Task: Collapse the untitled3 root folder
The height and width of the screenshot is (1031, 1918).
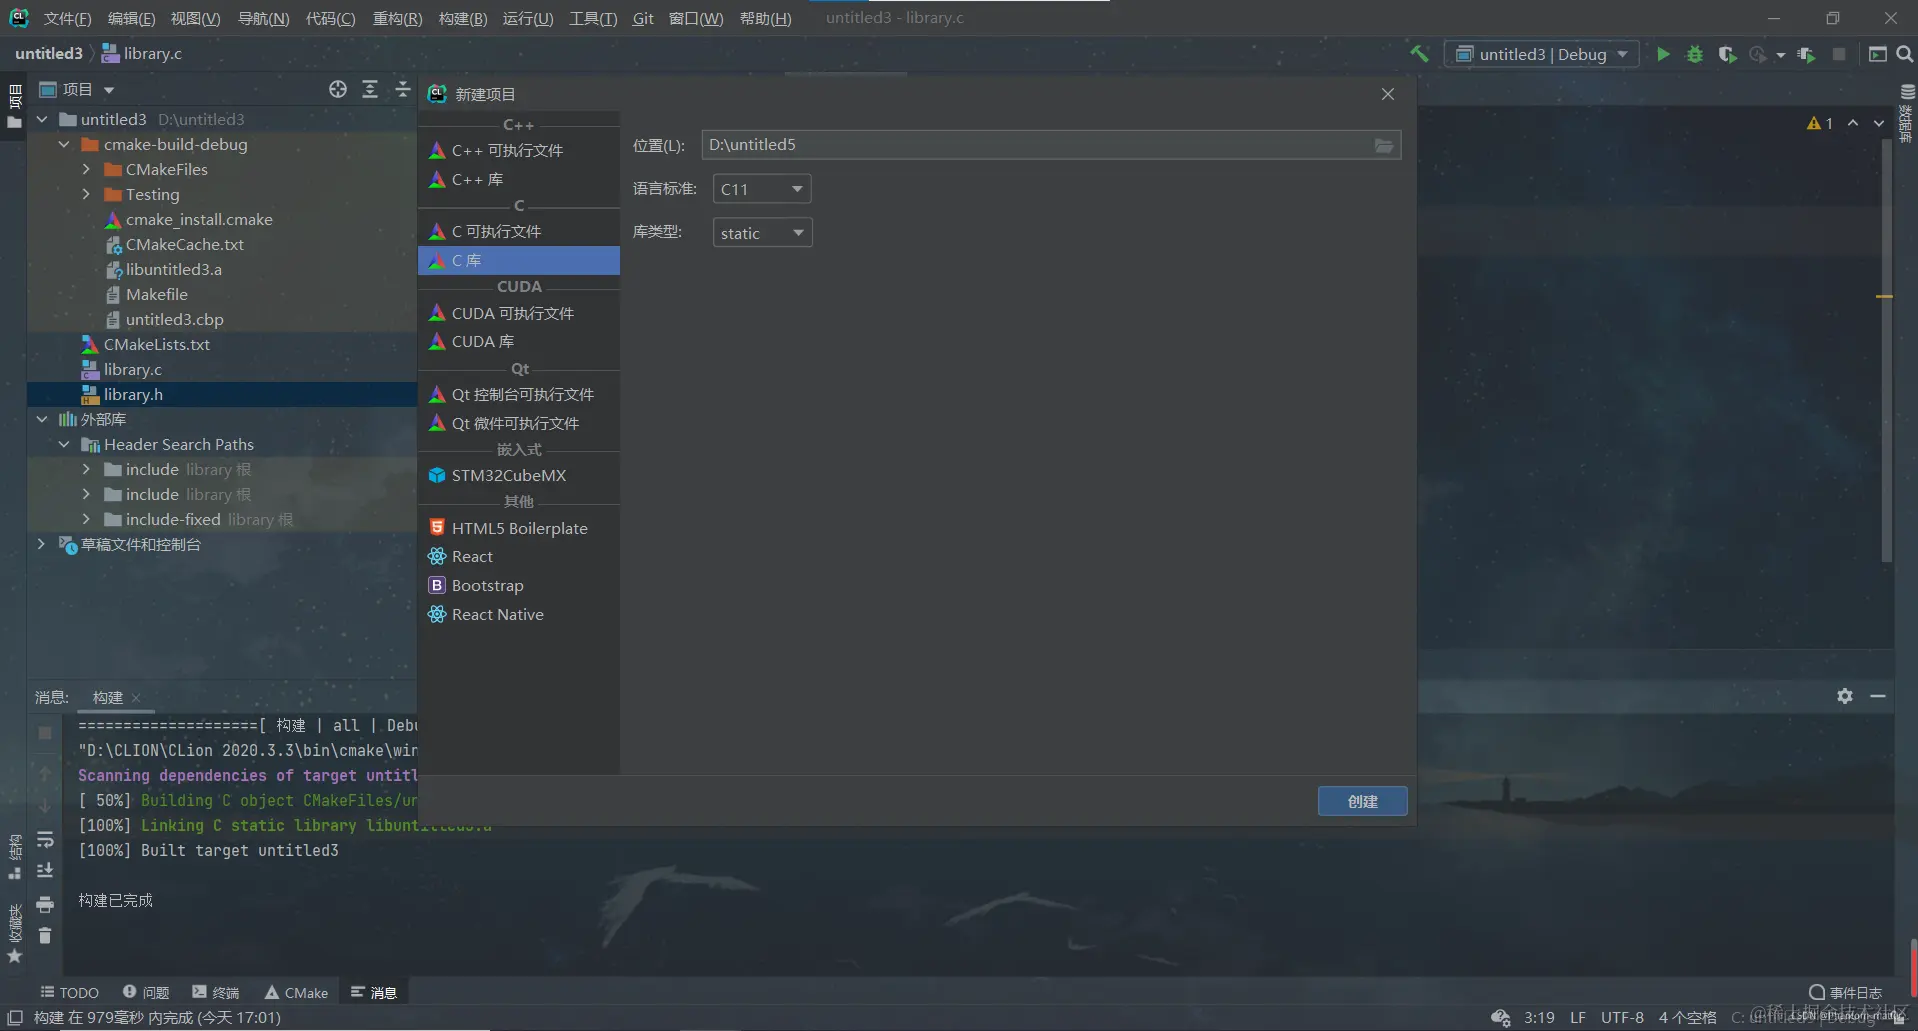Action: pyautogui.click(x=42, y=119)
